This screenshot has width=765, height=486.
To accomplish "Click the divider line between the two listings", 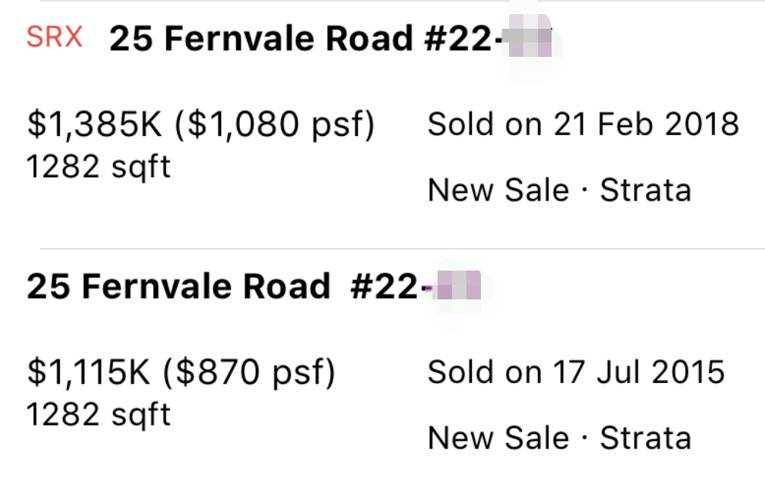I will (x=400, y=248).
